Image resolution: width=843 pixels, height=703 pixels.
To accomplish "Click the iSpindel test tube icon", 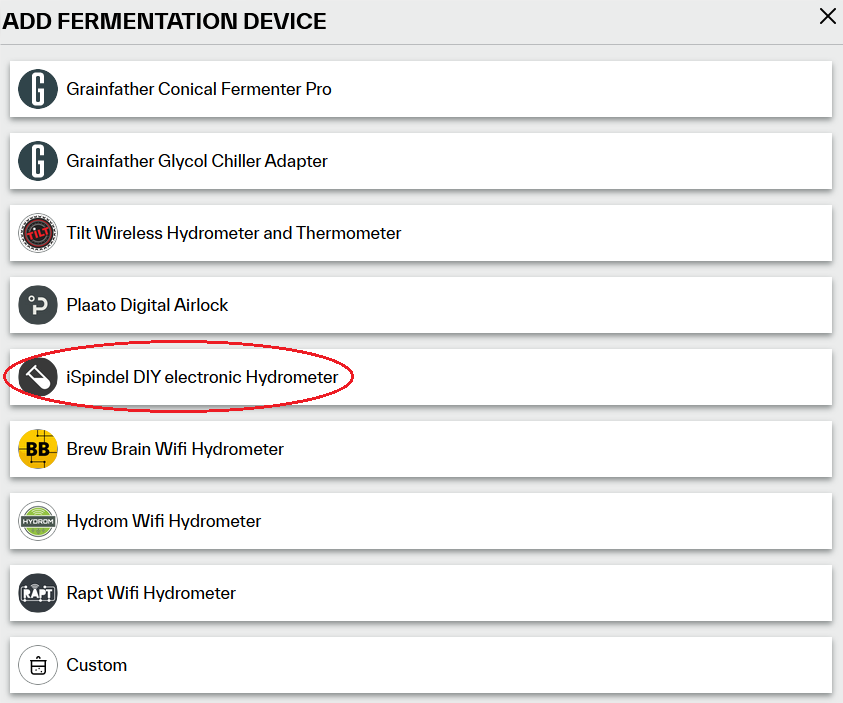I will (x=38, y=377).
